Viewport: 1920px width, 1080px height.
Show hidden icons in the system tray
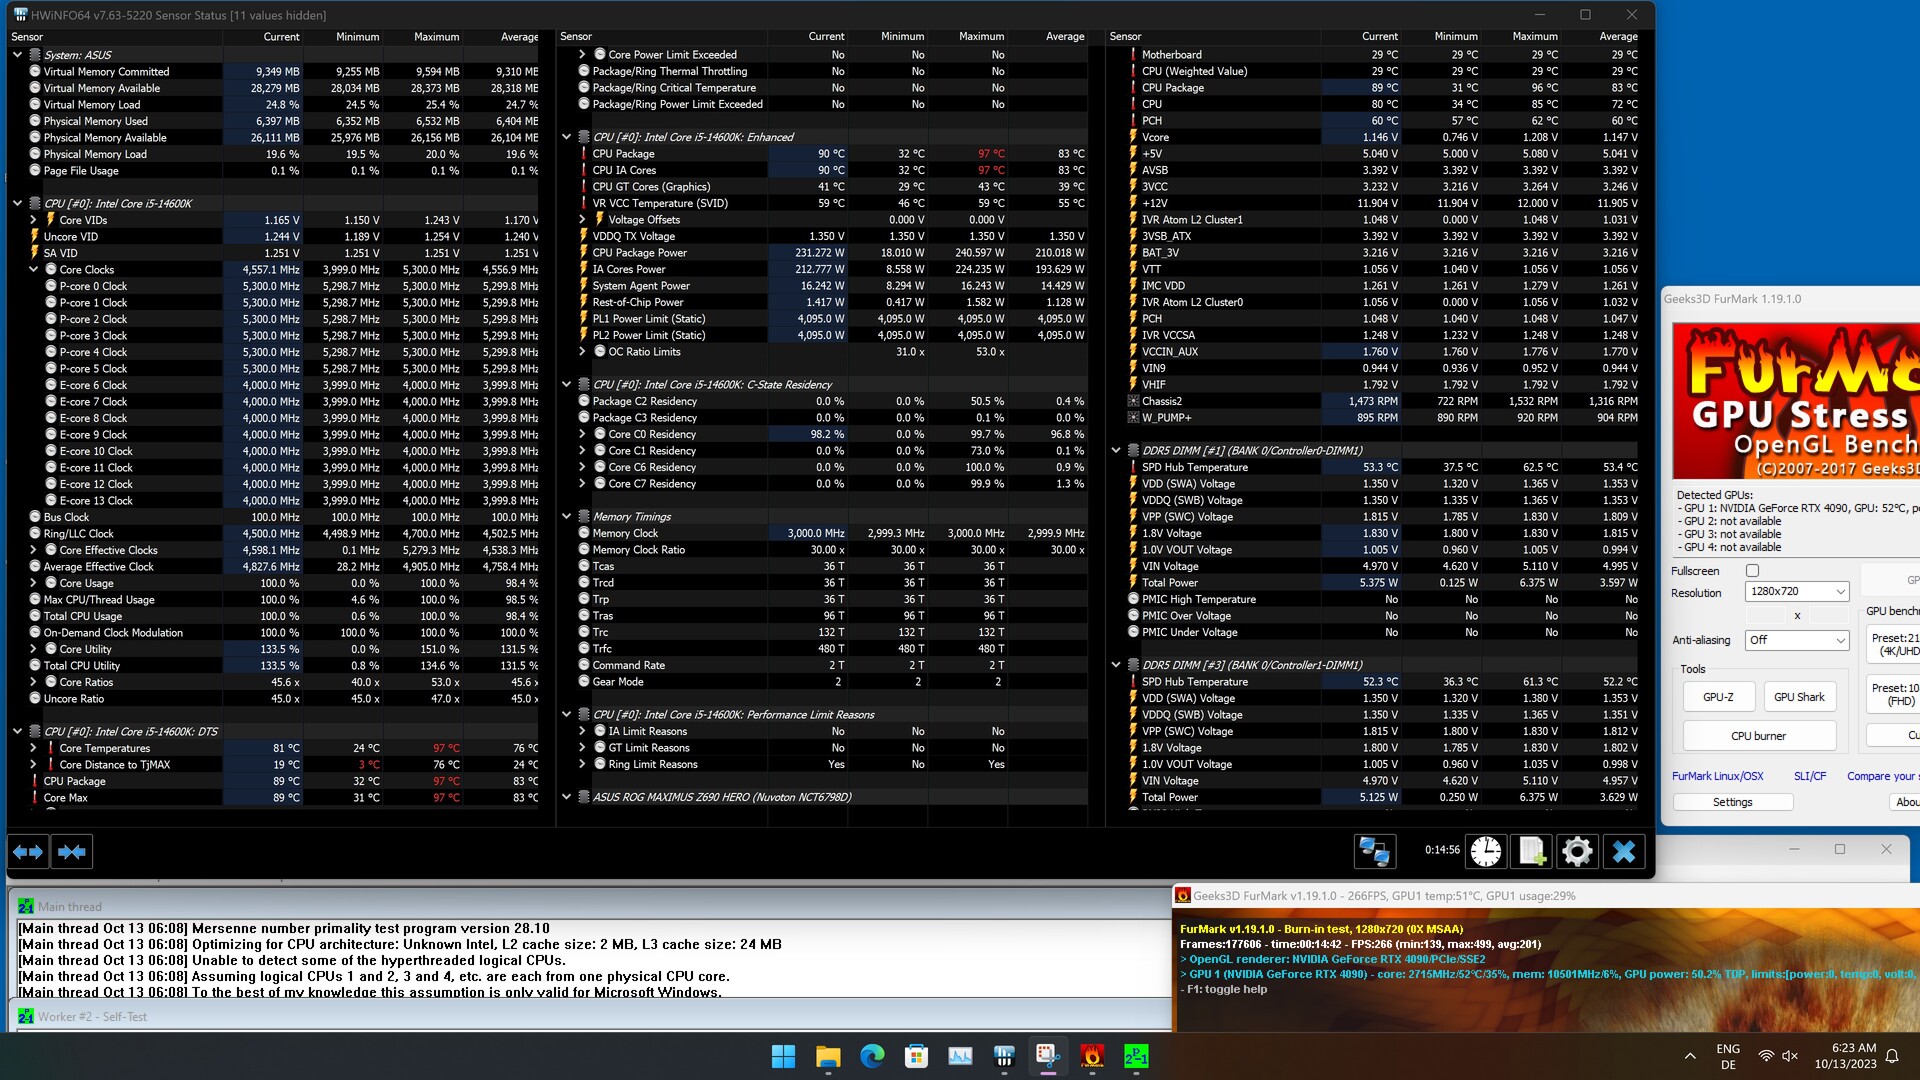pos(1690,1056)
